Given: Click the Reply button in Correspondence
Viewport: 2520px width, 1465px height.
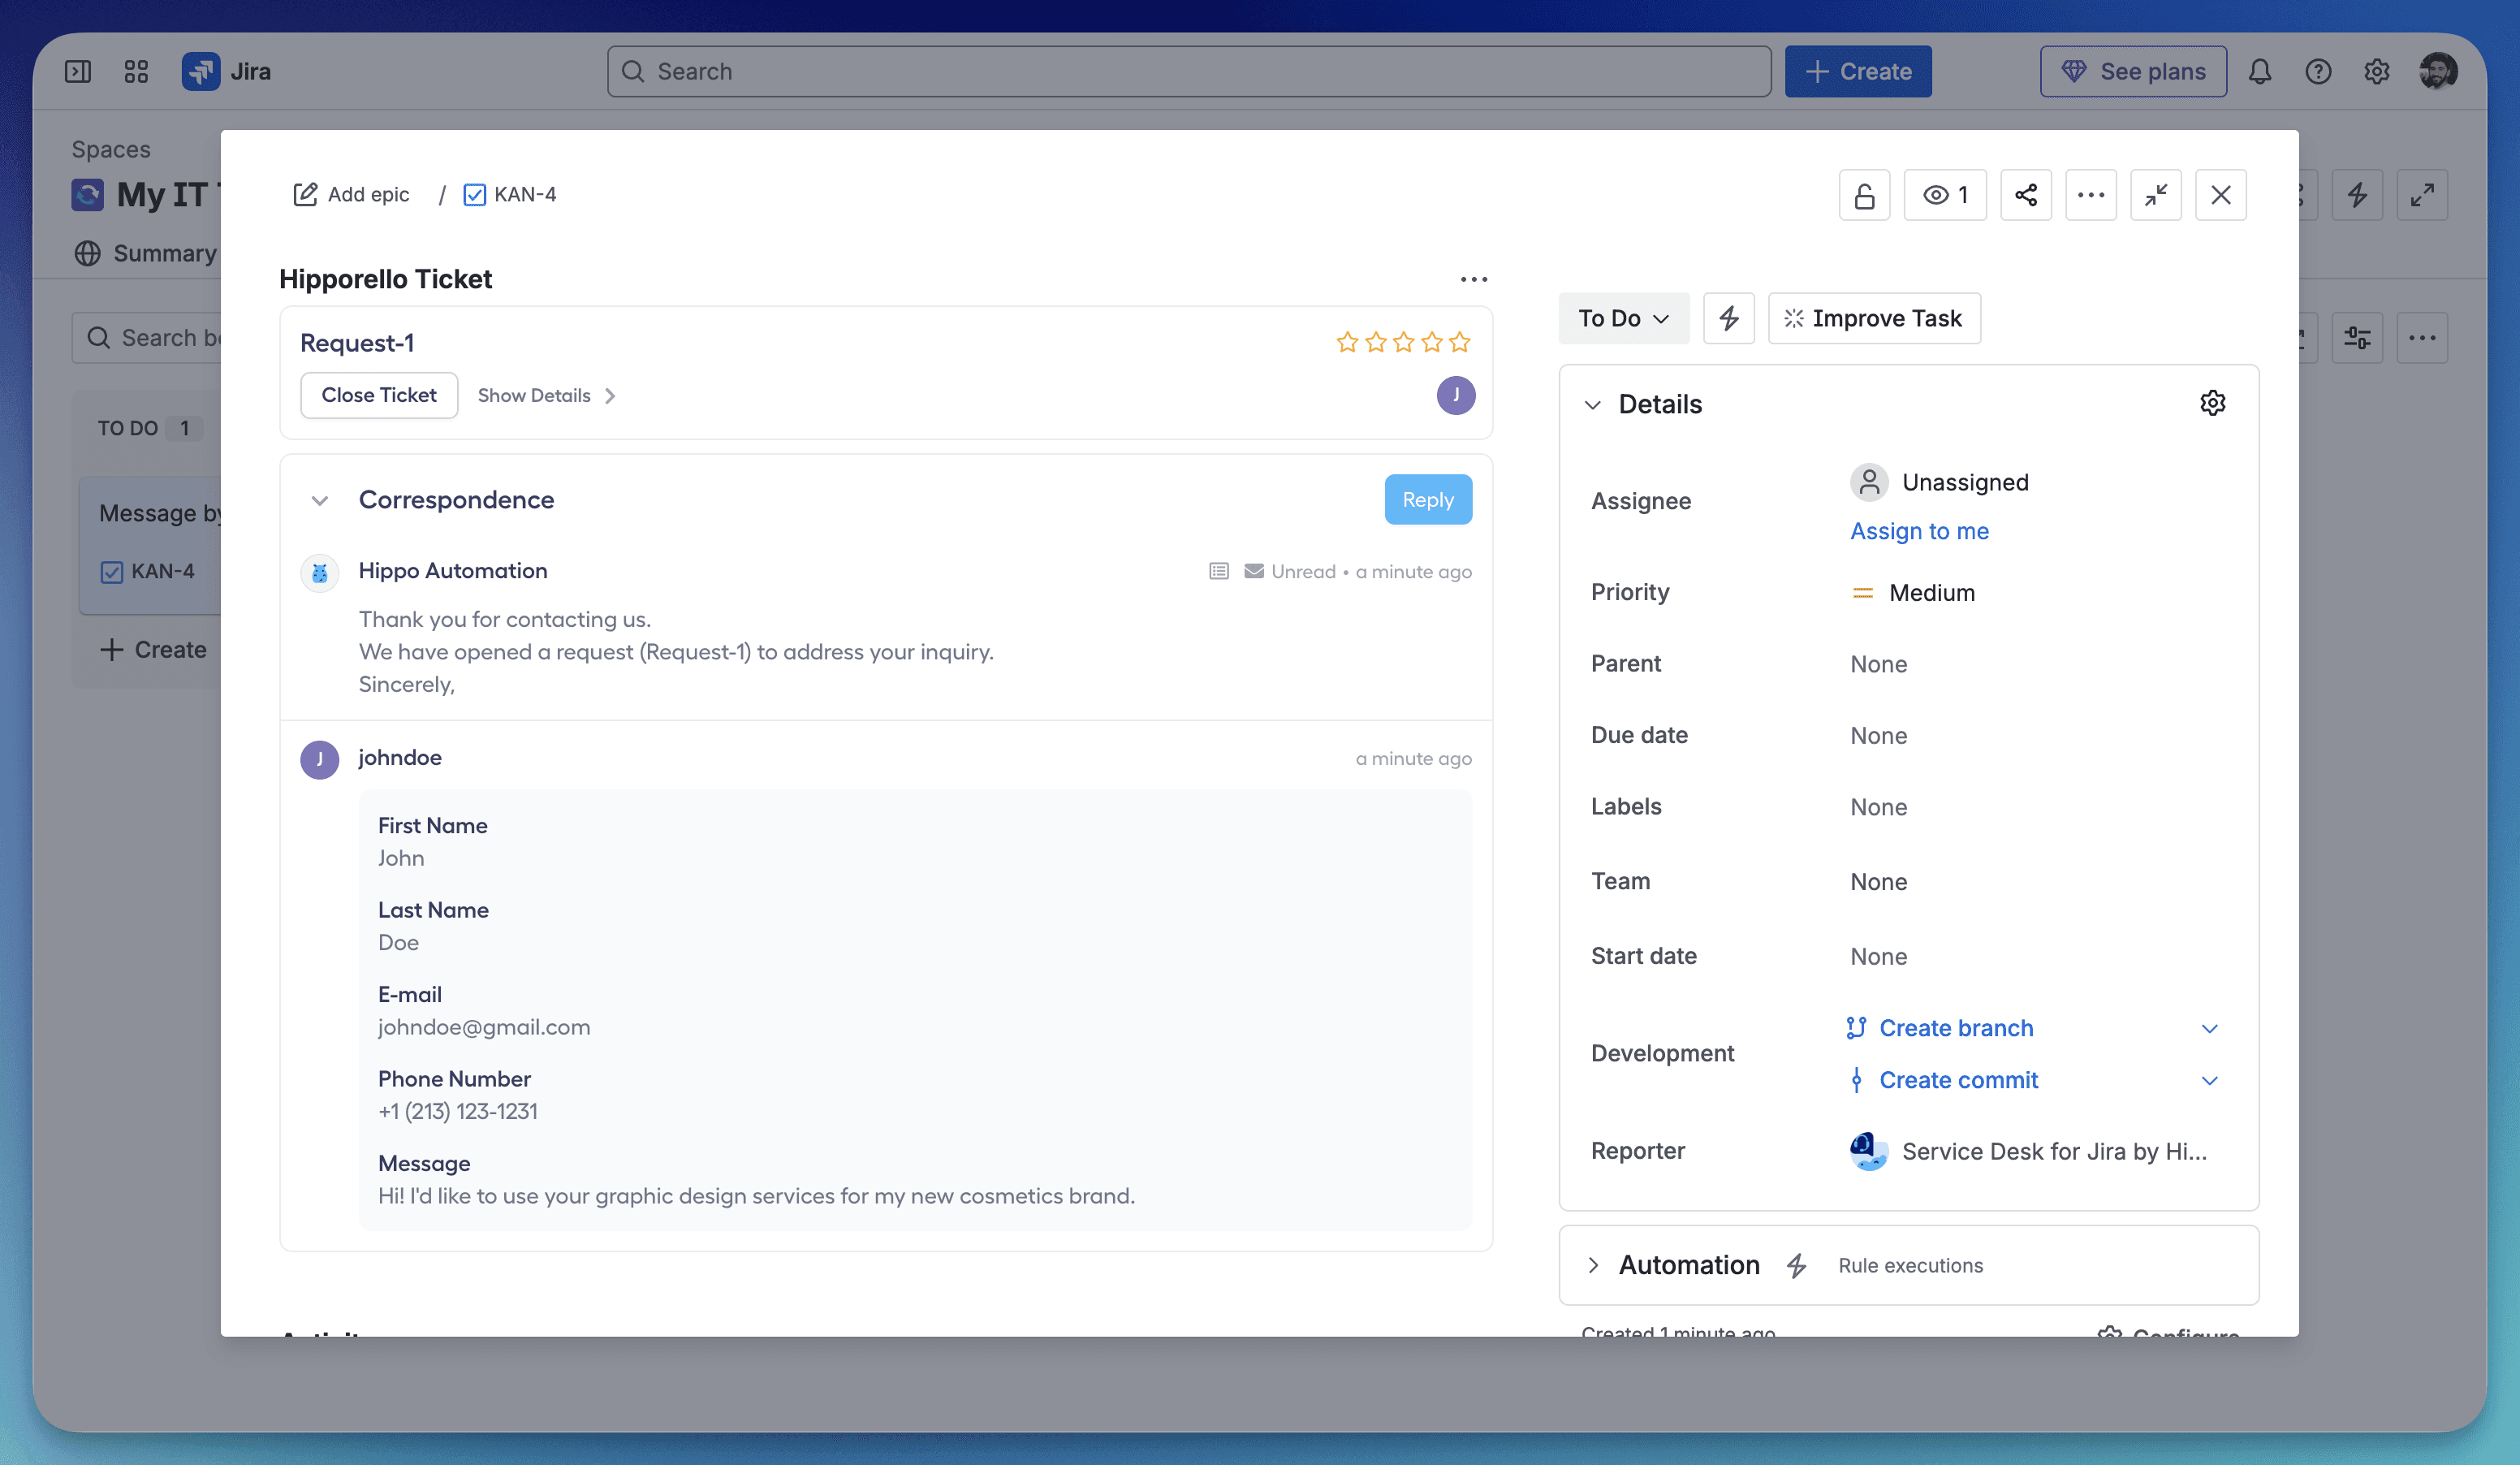Looking at the screenshot, I should coord(1427,500).
